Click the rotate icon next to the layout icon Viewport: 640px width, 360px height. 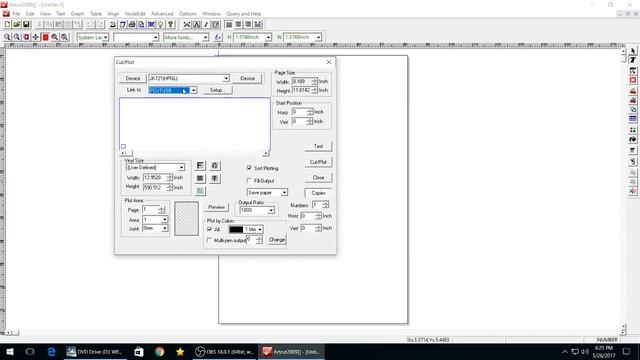[x=215, y=165]
